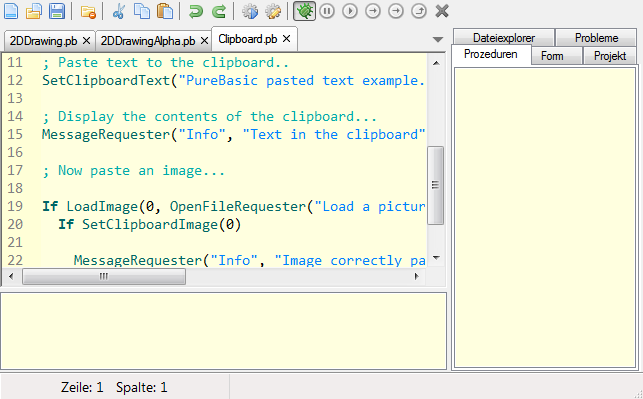Switch to 2DDrawingAlpha.pb tab
The height and width of the screenshot is (399, 643).
tap(148, 41)
